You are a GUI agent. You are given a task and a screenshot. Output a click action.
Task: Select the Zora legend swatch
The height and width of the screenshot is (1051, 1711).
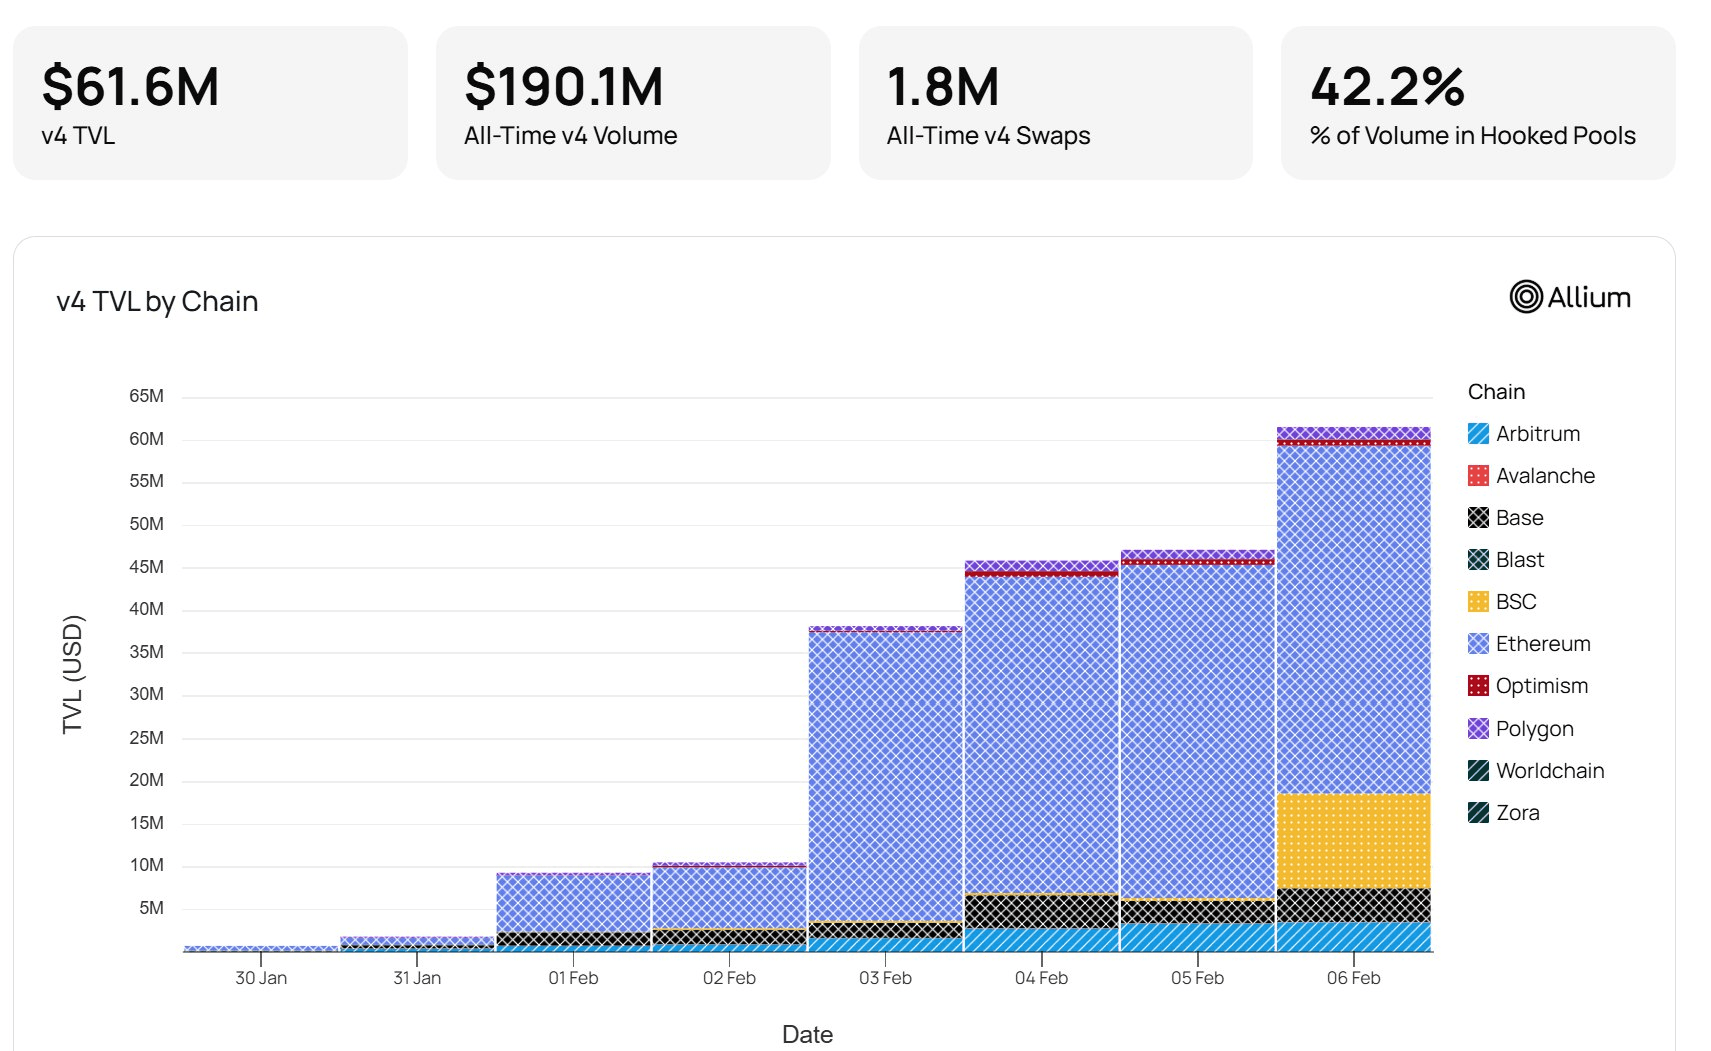tap(1478, 812)
